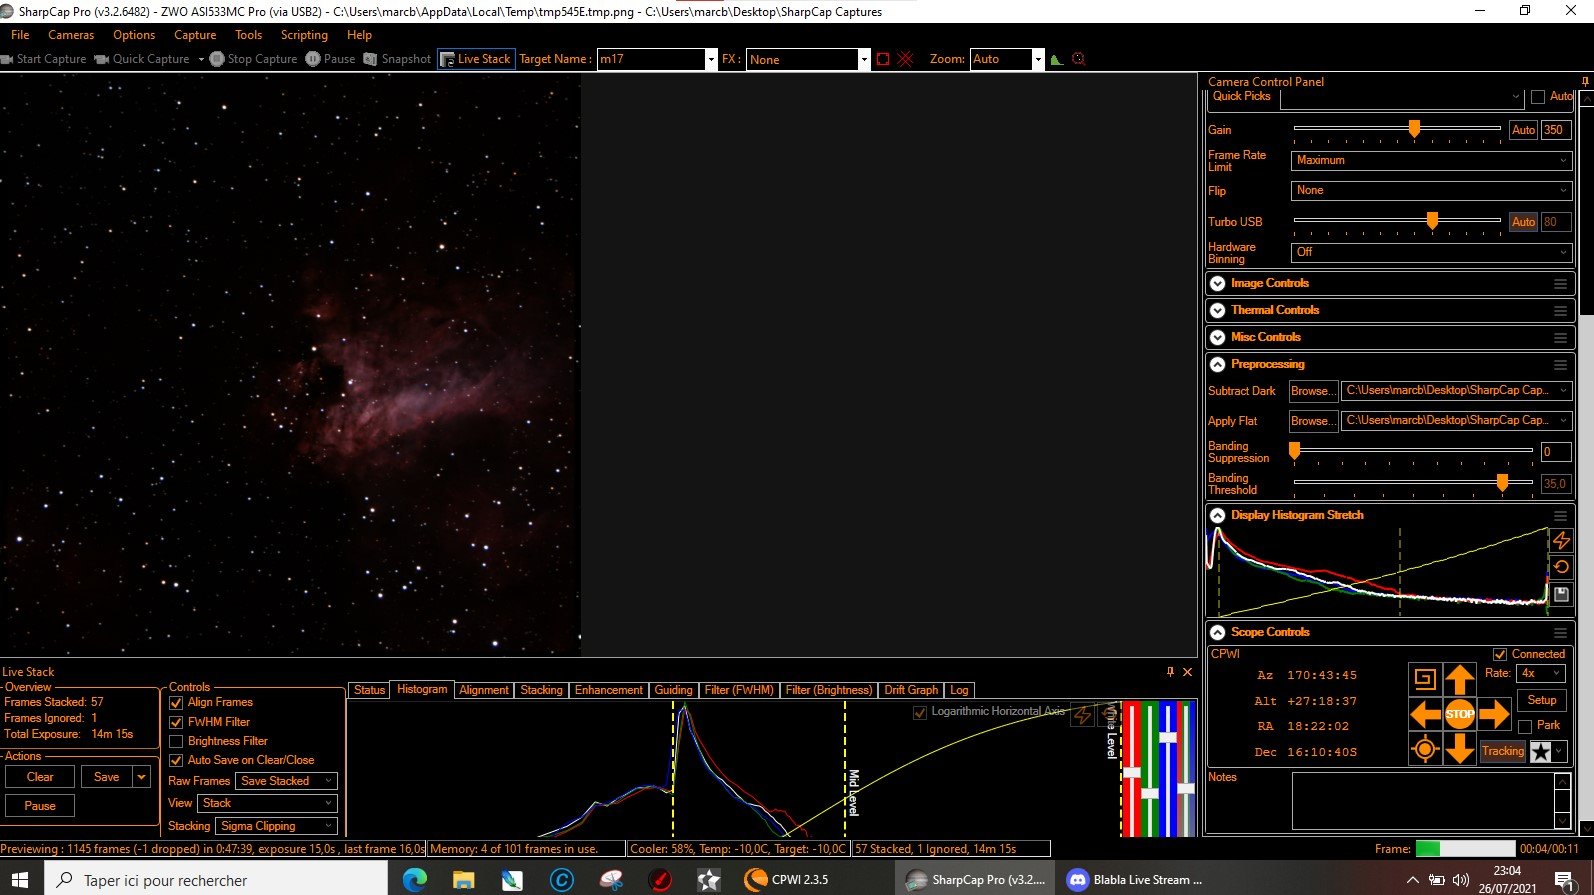Open the Raw Frames dropdown
The image size is (1594, 895).
click(x=286, y=781)
